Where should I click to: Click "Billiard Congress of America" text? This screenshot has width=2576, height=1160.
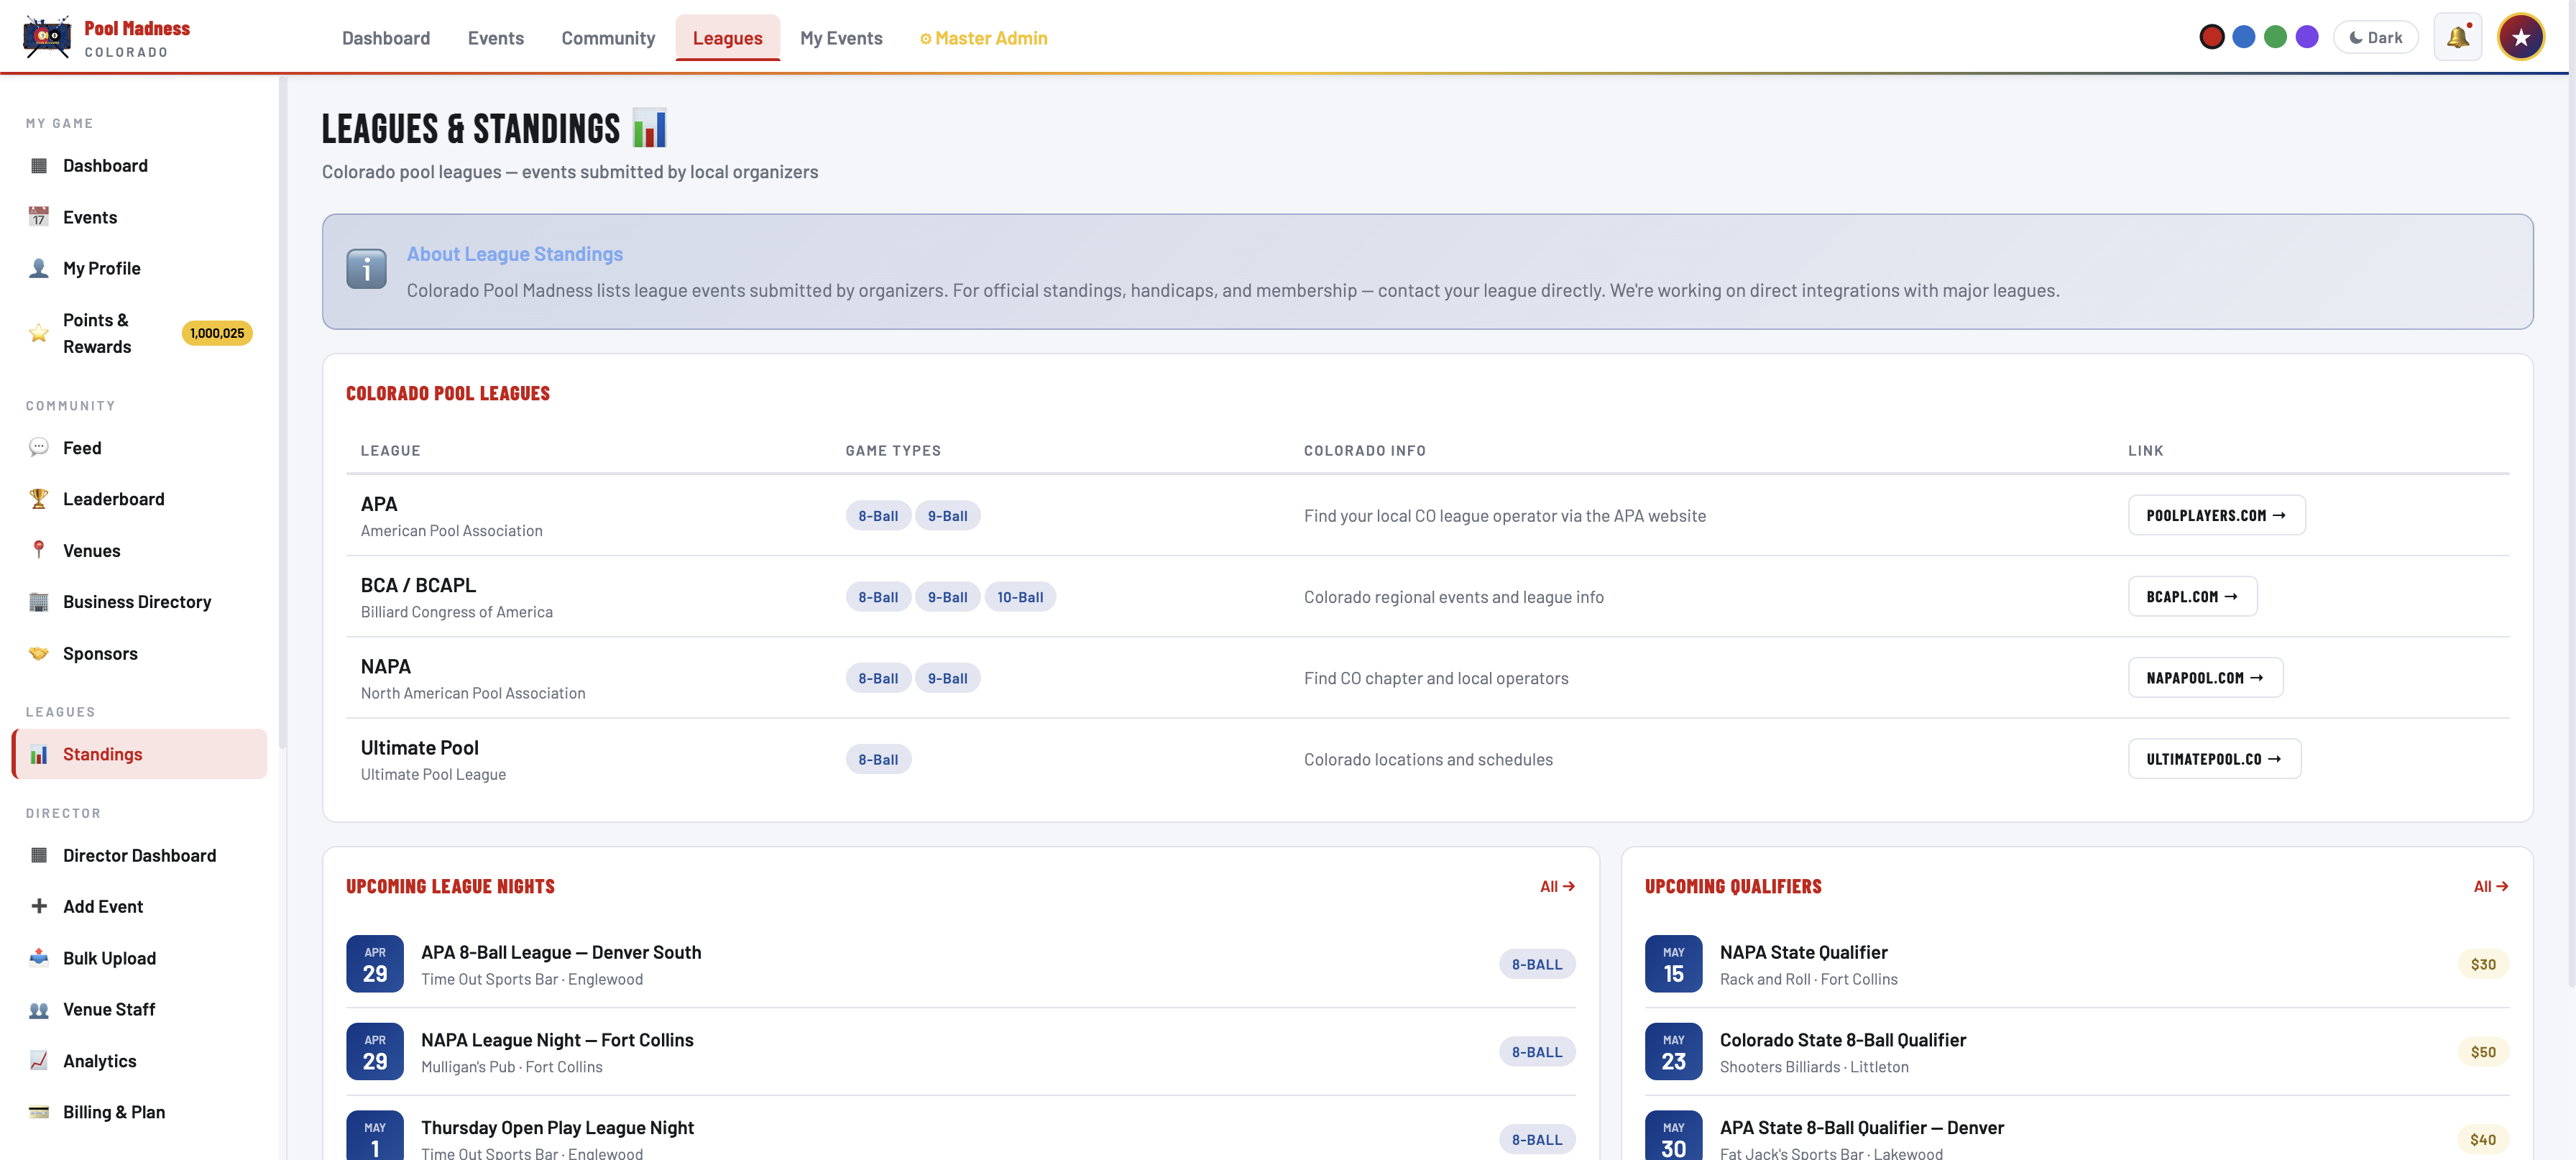456,612
